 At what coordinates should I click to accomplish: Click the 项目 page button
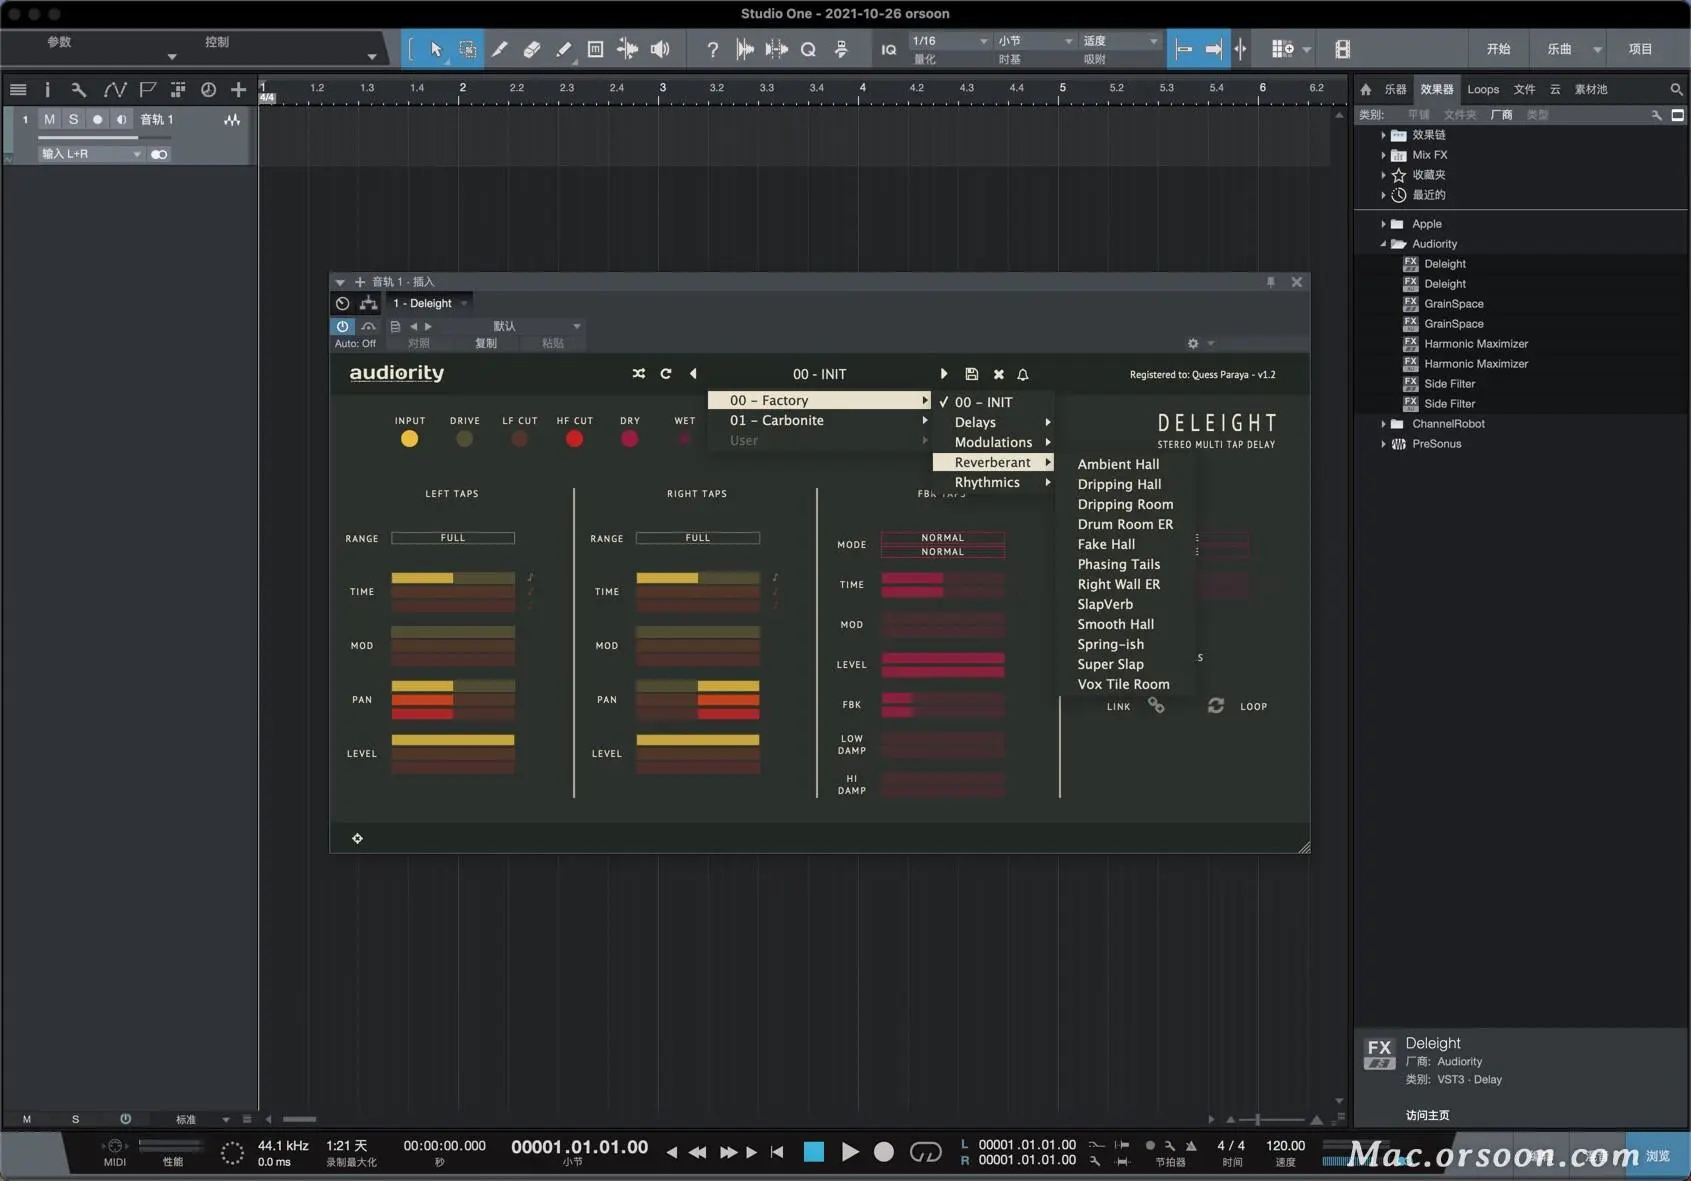coord(1640,49)
